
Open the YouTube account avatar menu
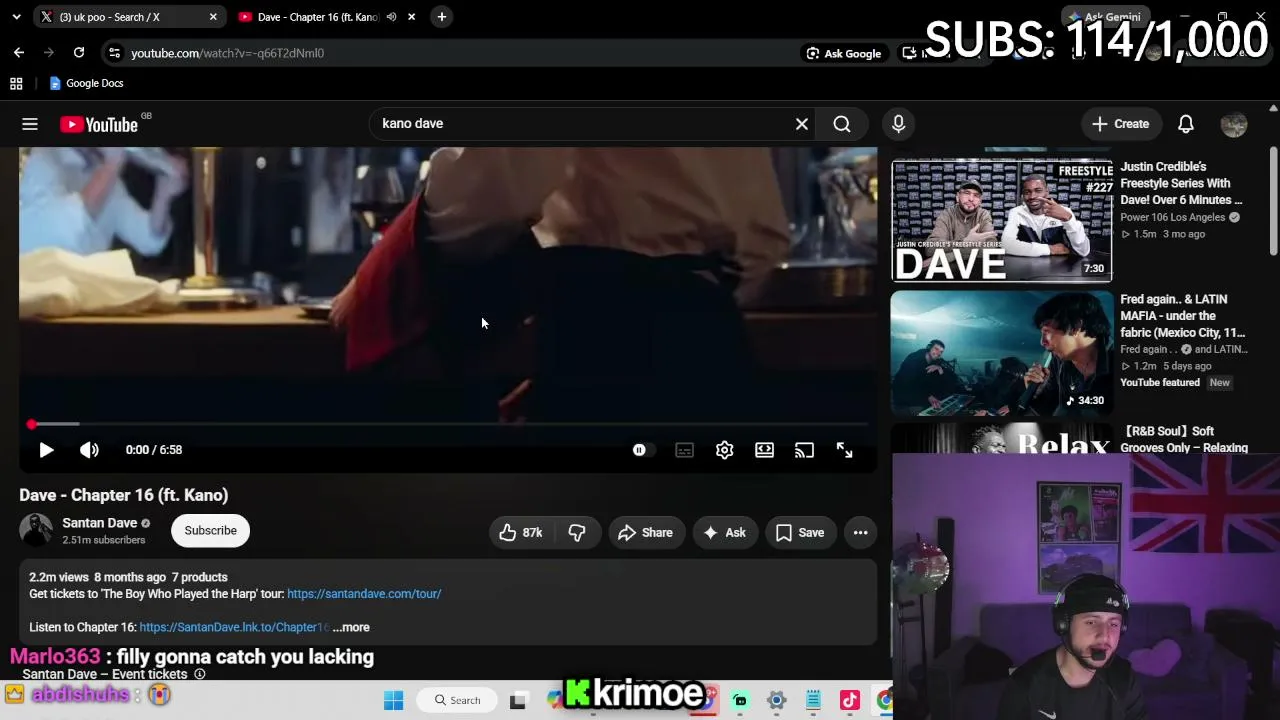[x=1234, y=124]
